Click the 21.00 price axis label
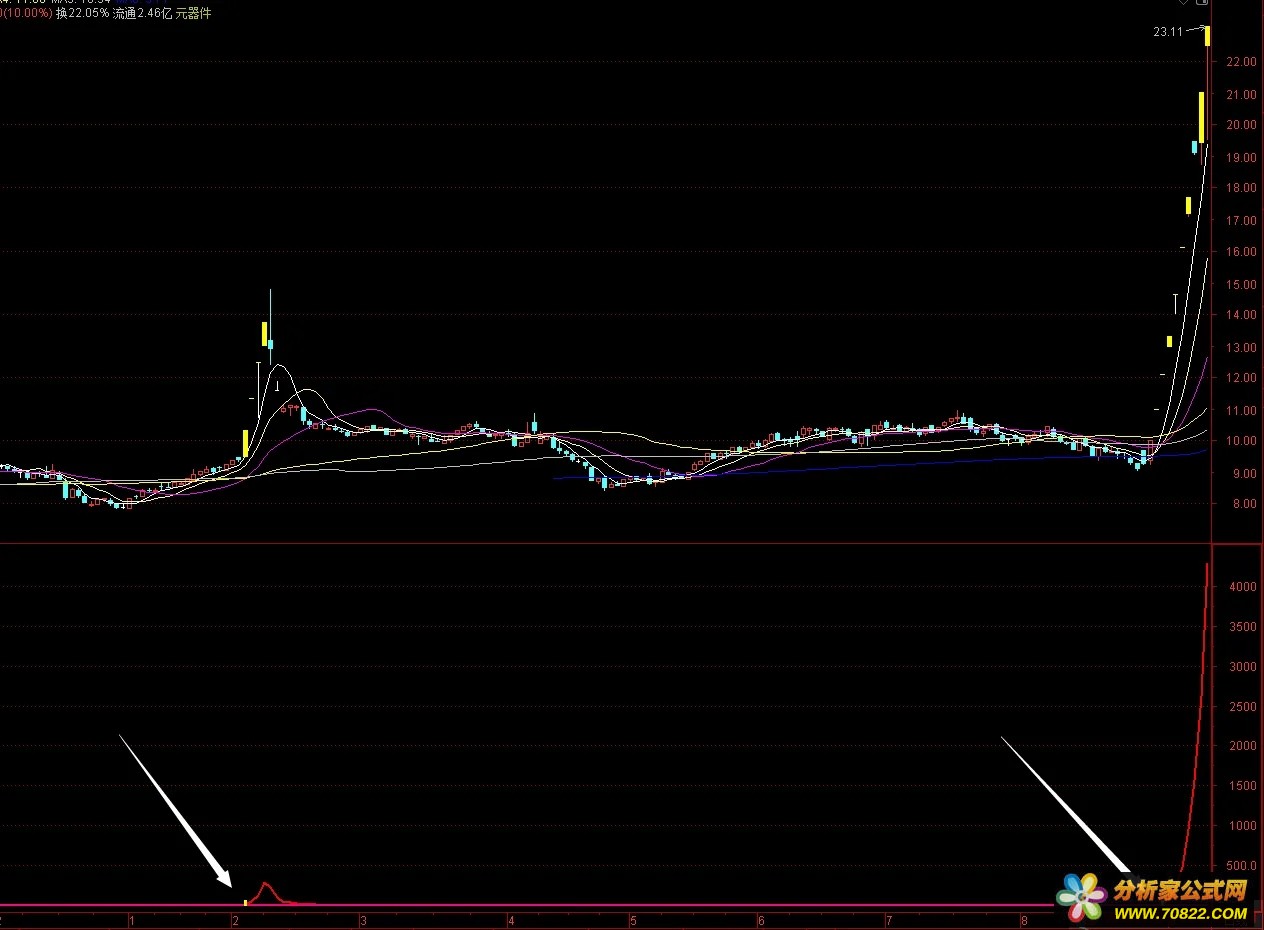The width and height of the screenshot is (1264, 930). pos(1241,95)
